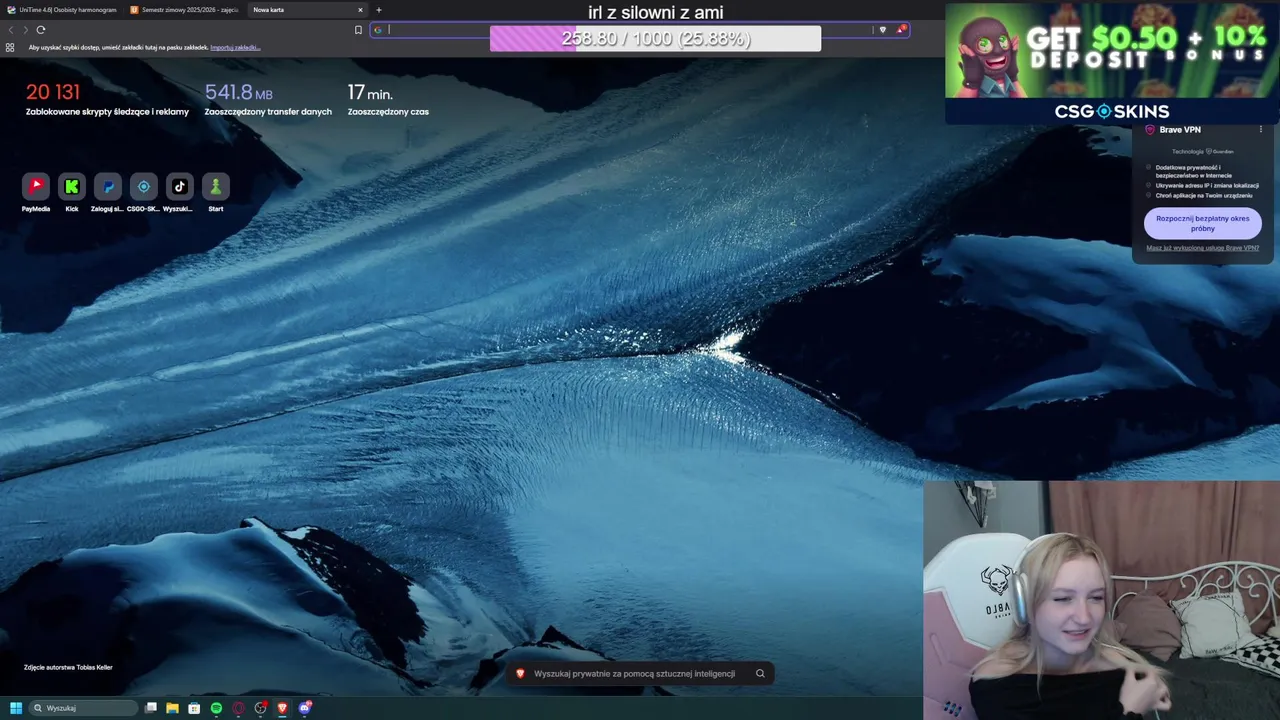Click 'Masz już wykupioną usługę Brave VPN?' link
The image size is (1280, 720).
click(1202, 248)
